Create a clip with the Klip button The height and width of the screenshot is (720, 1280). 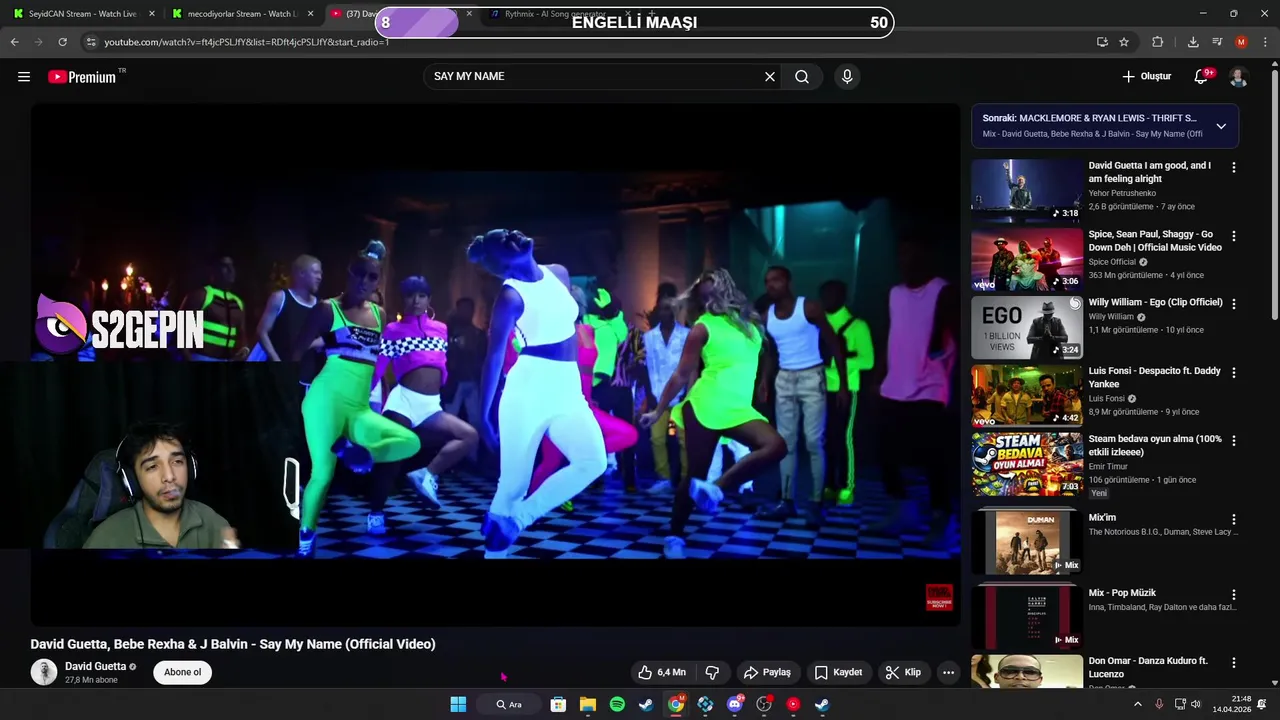pyautogui.click(x=903, y=672)
